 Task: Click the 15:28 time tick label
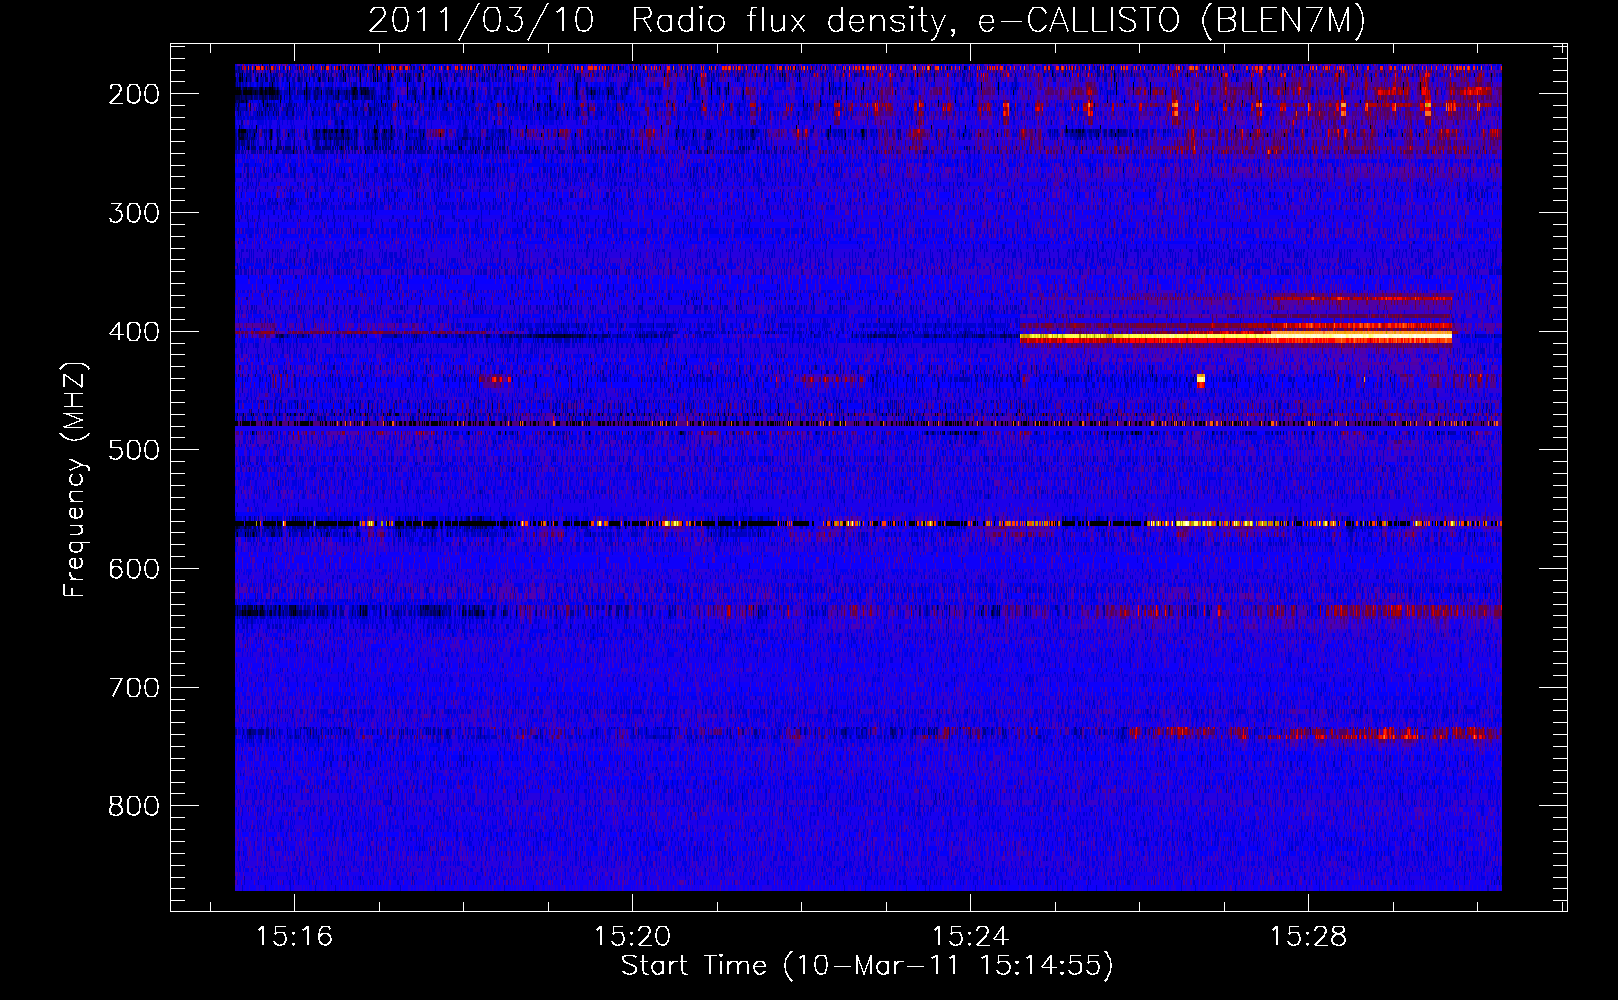pos(1308,937)
